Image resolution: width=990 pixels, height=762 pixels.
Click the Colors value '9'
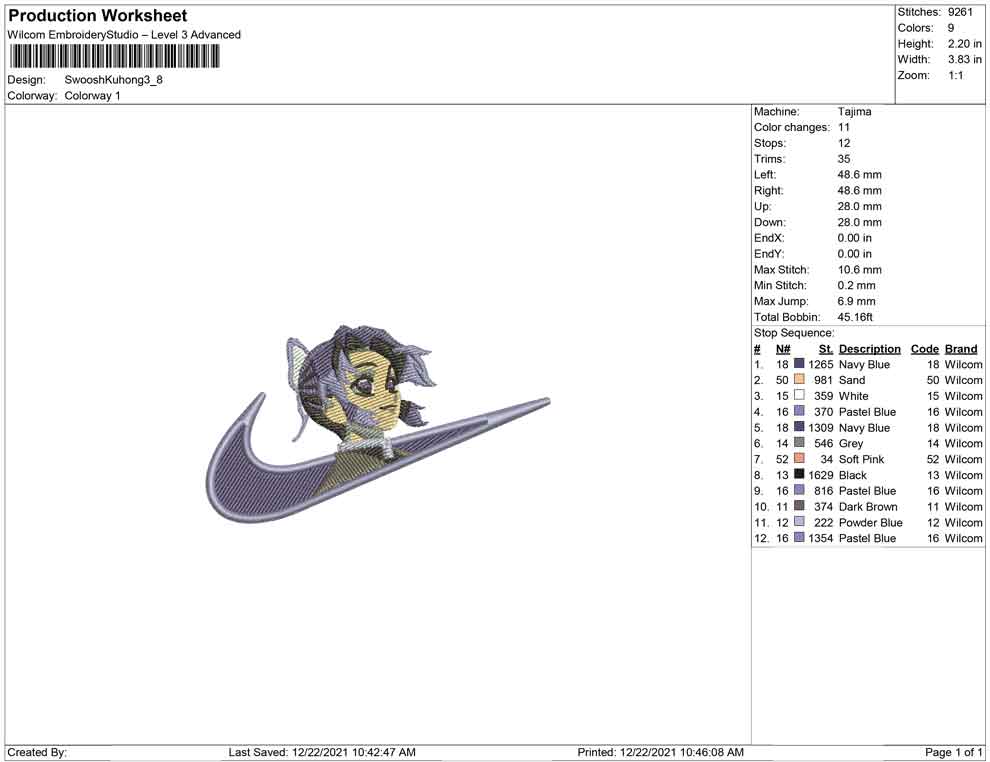point(951,28)
